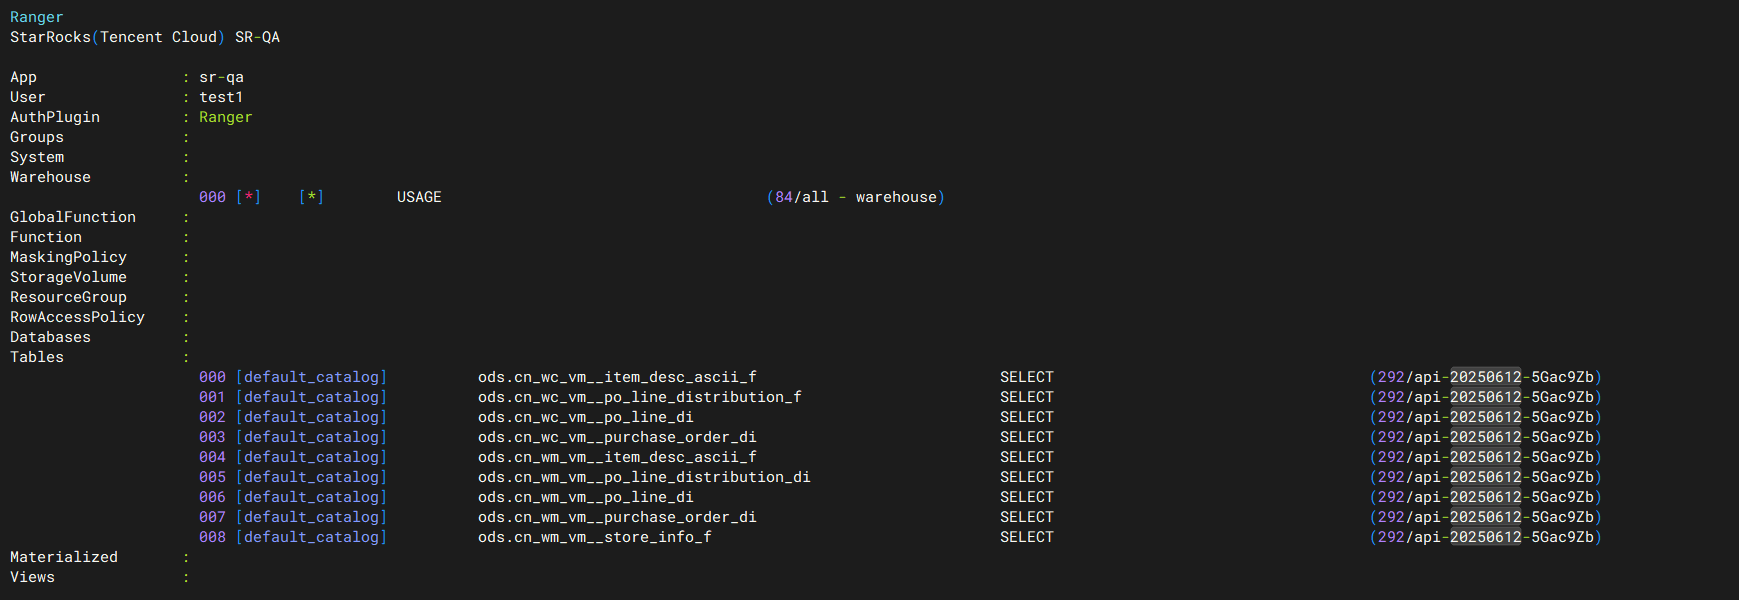
Task: Click the StarRocks(Tencent Cloud) SR-QA heading
Action: point(145,37)
